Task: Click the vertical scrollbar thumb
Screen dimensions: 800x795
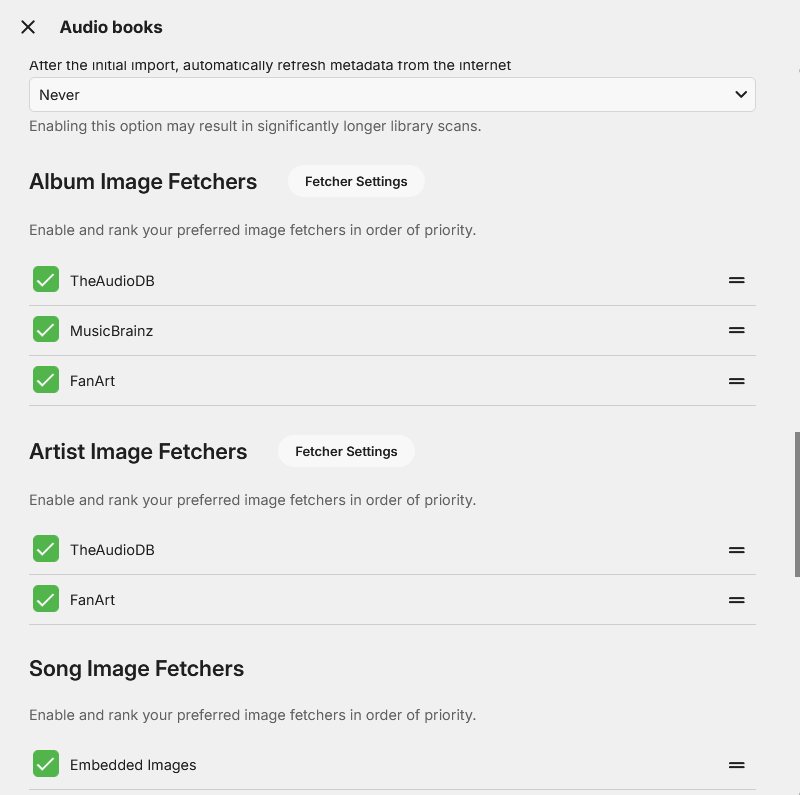Action: 797,504
